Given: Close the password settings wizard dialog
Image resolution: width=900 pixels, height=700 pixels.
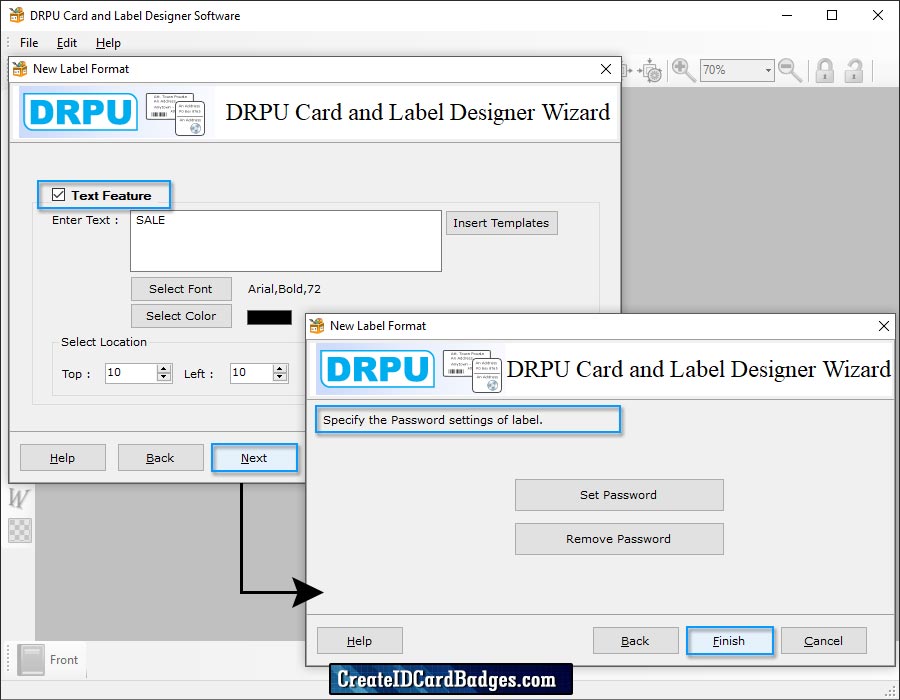Looking at the screenshot, I should pos(883,326).
